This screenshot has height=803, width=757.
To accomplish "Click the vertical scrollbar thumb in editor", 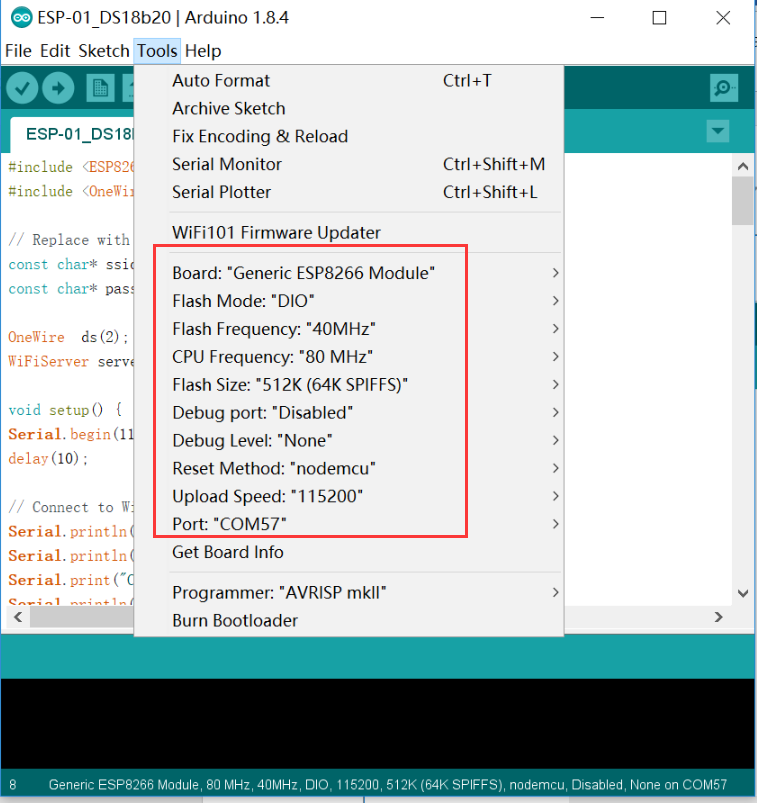I will [x=743, y=201].
